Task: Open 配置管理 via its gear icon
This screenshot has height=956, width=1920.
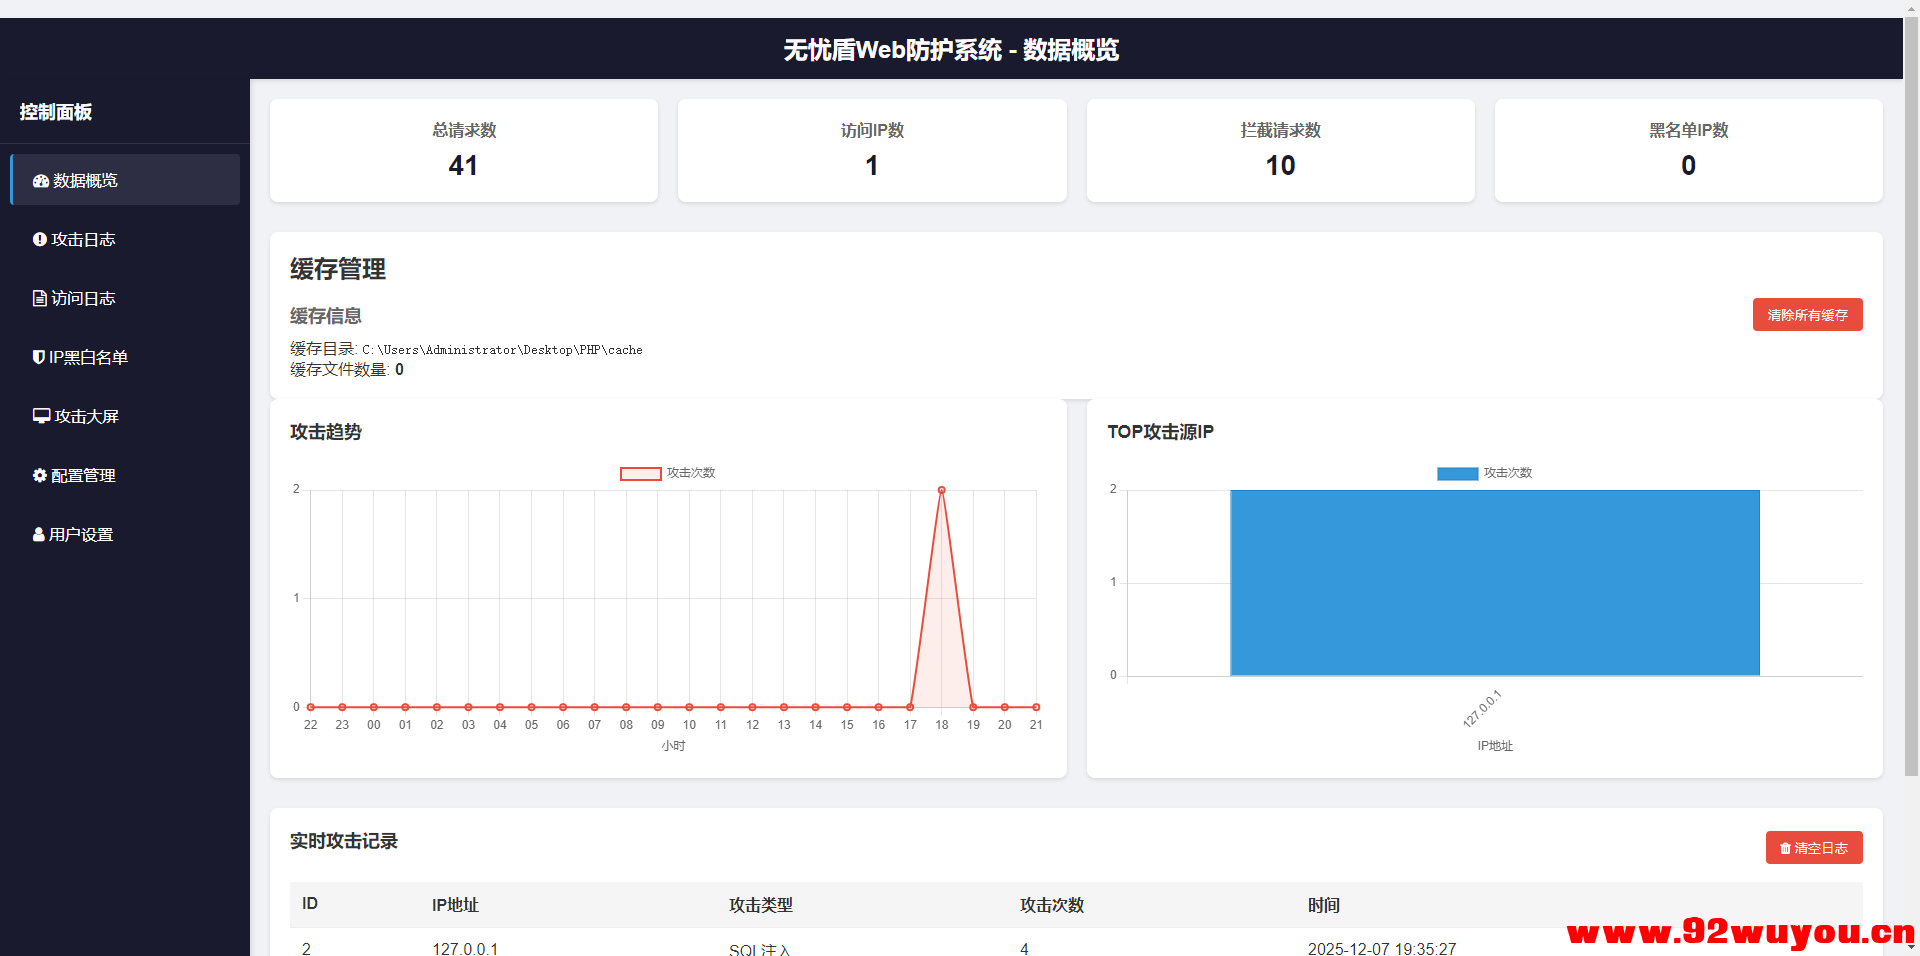Action: pos(40,475)
